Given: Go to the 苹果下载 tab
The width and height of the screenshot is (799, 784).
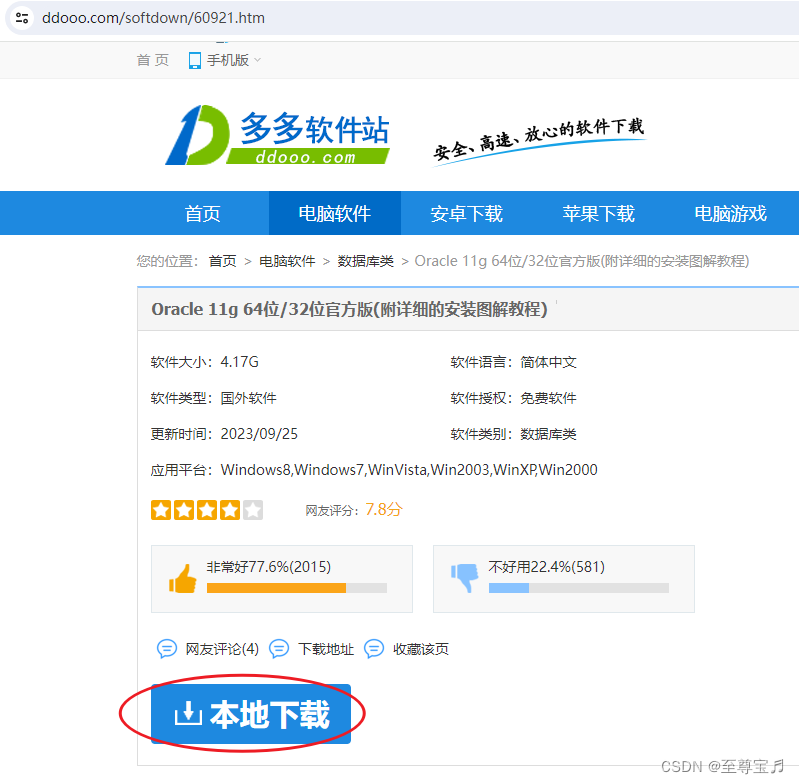Looking at the screenshot, I should coord(598,213).
